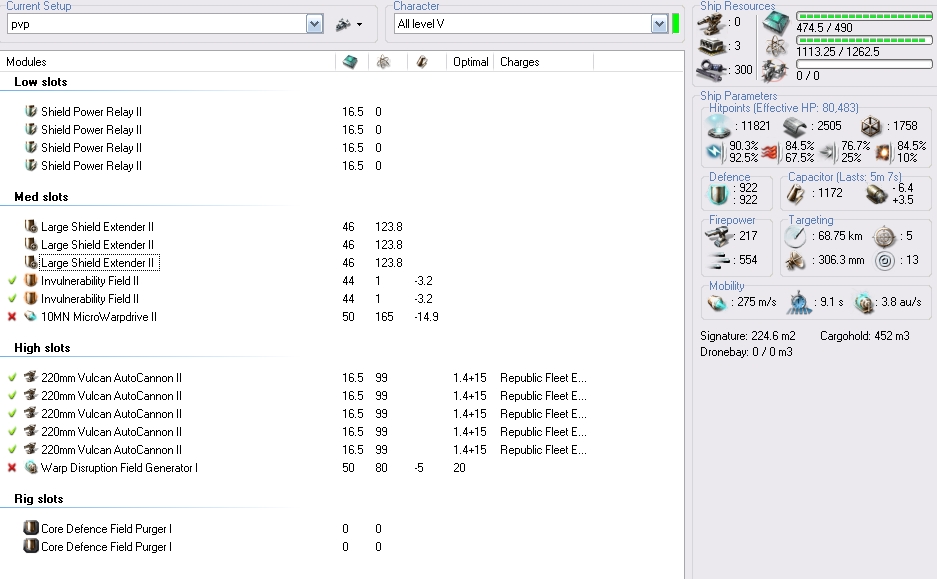Click the empty drone bandwidth bar
This screenshot has height=579, width=937.
[x=864, y=64]
